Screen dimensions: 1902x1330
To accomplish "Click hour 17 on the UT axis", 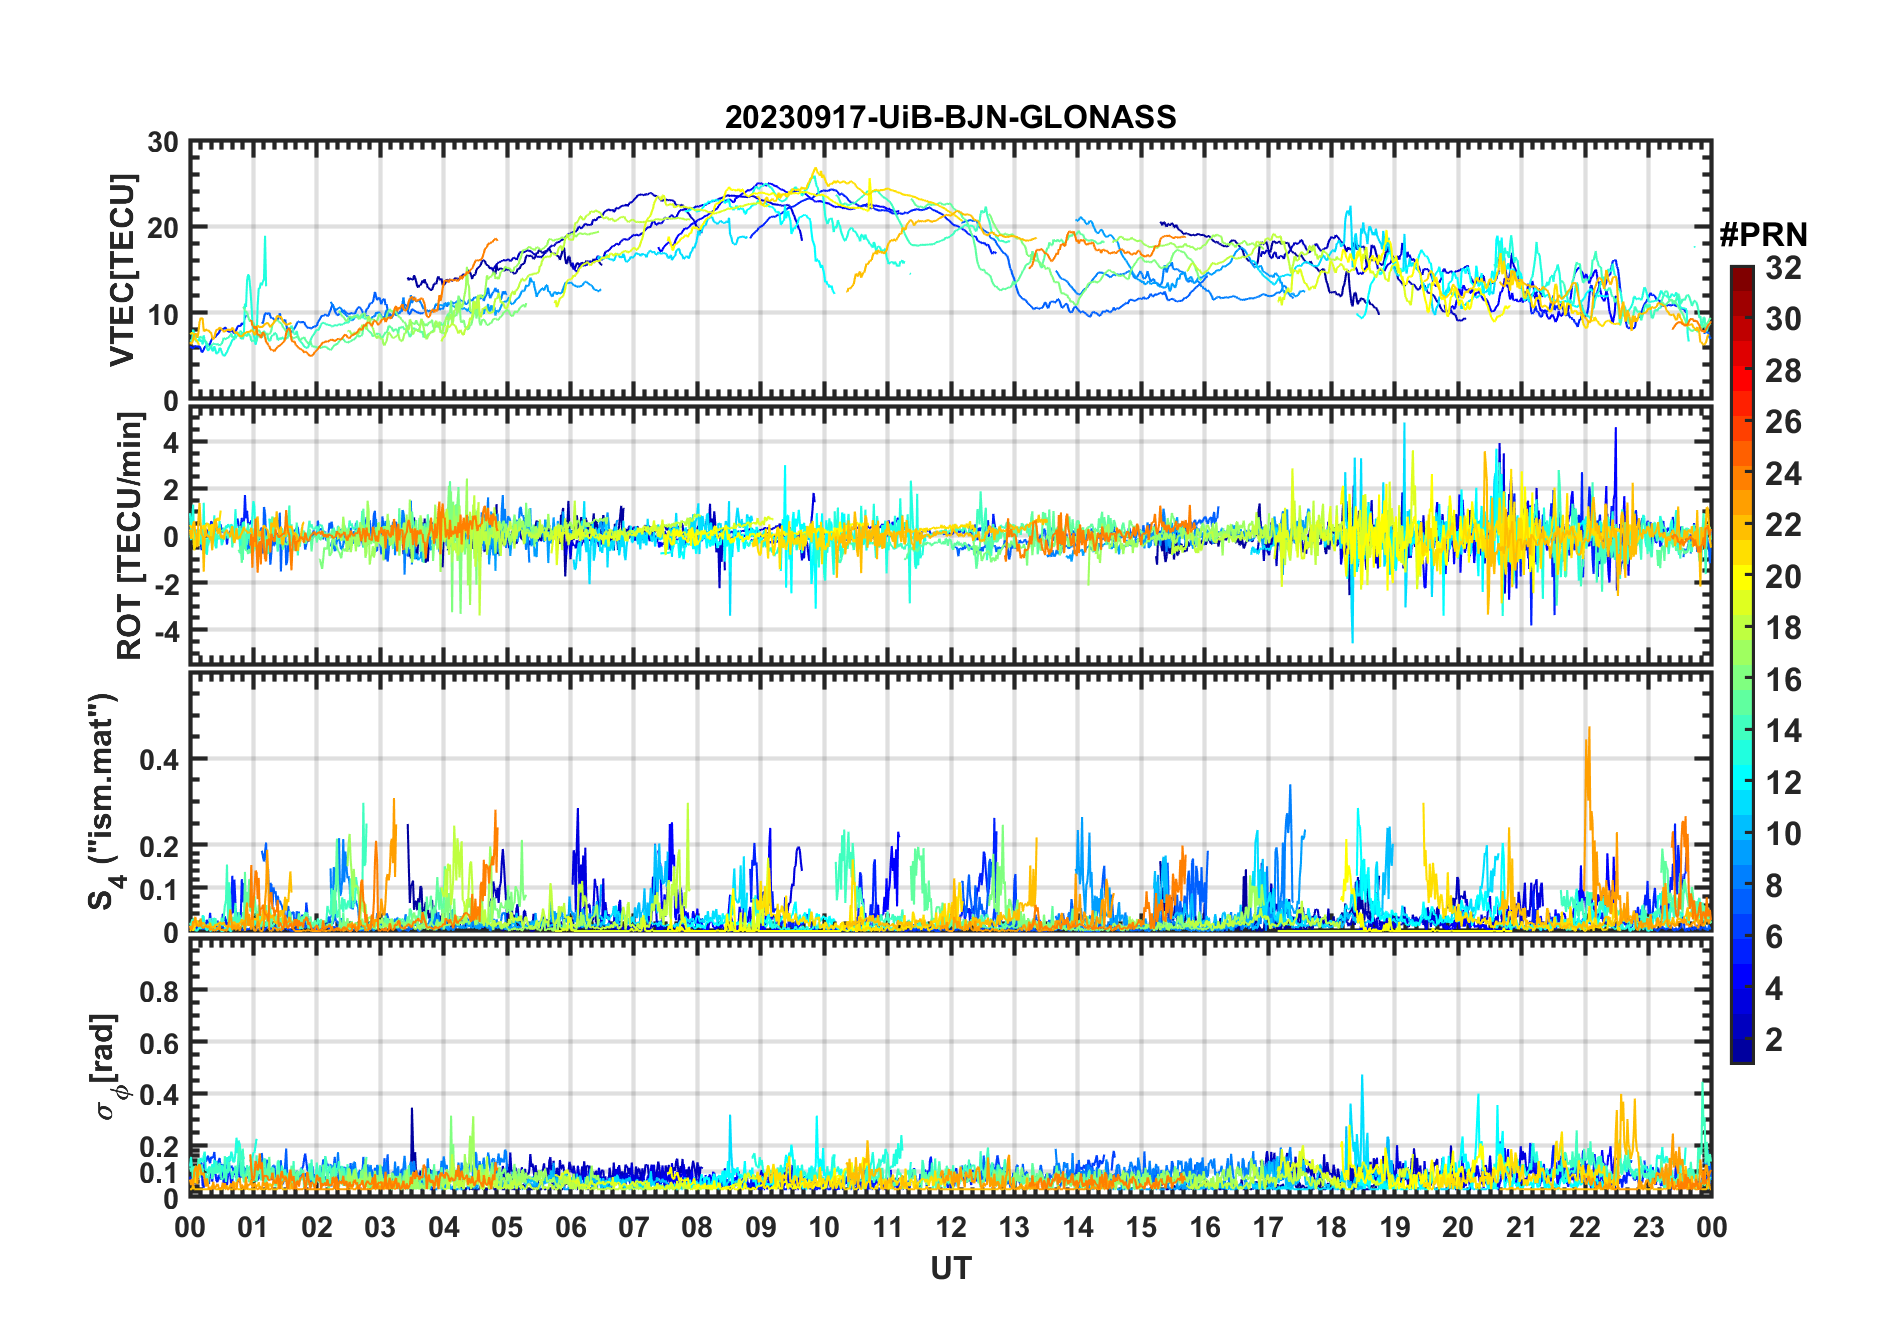I will 1268,1227.
